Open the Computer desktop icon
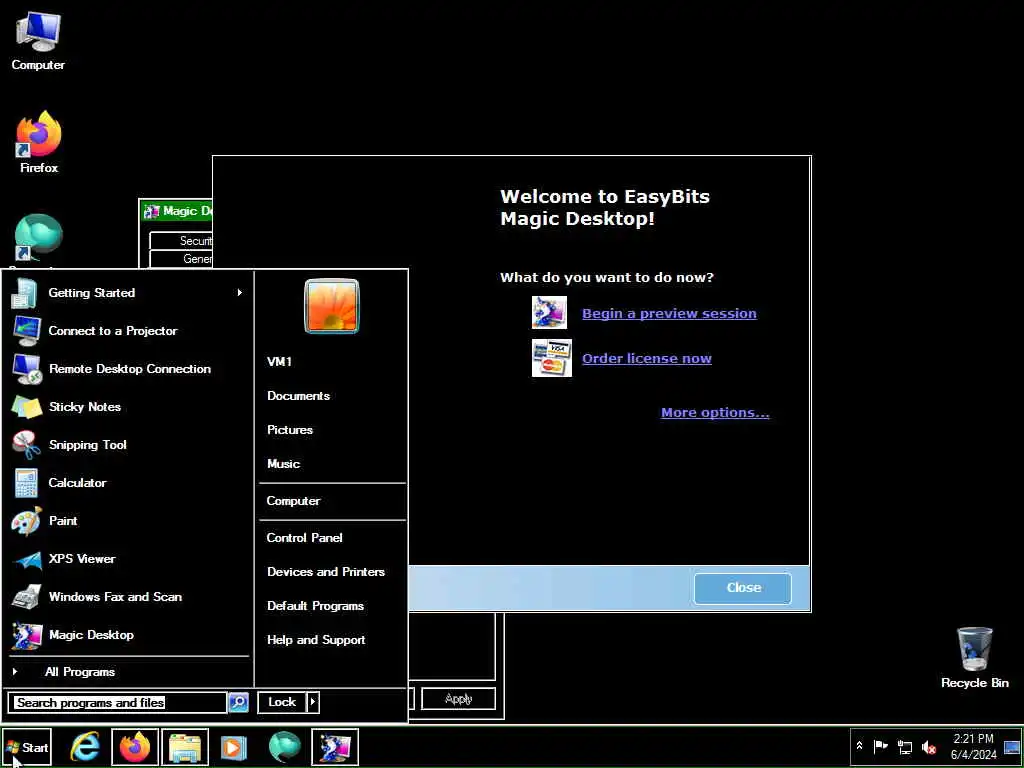The width and height of the screenshot is (1024, 768). coord(38,40)
